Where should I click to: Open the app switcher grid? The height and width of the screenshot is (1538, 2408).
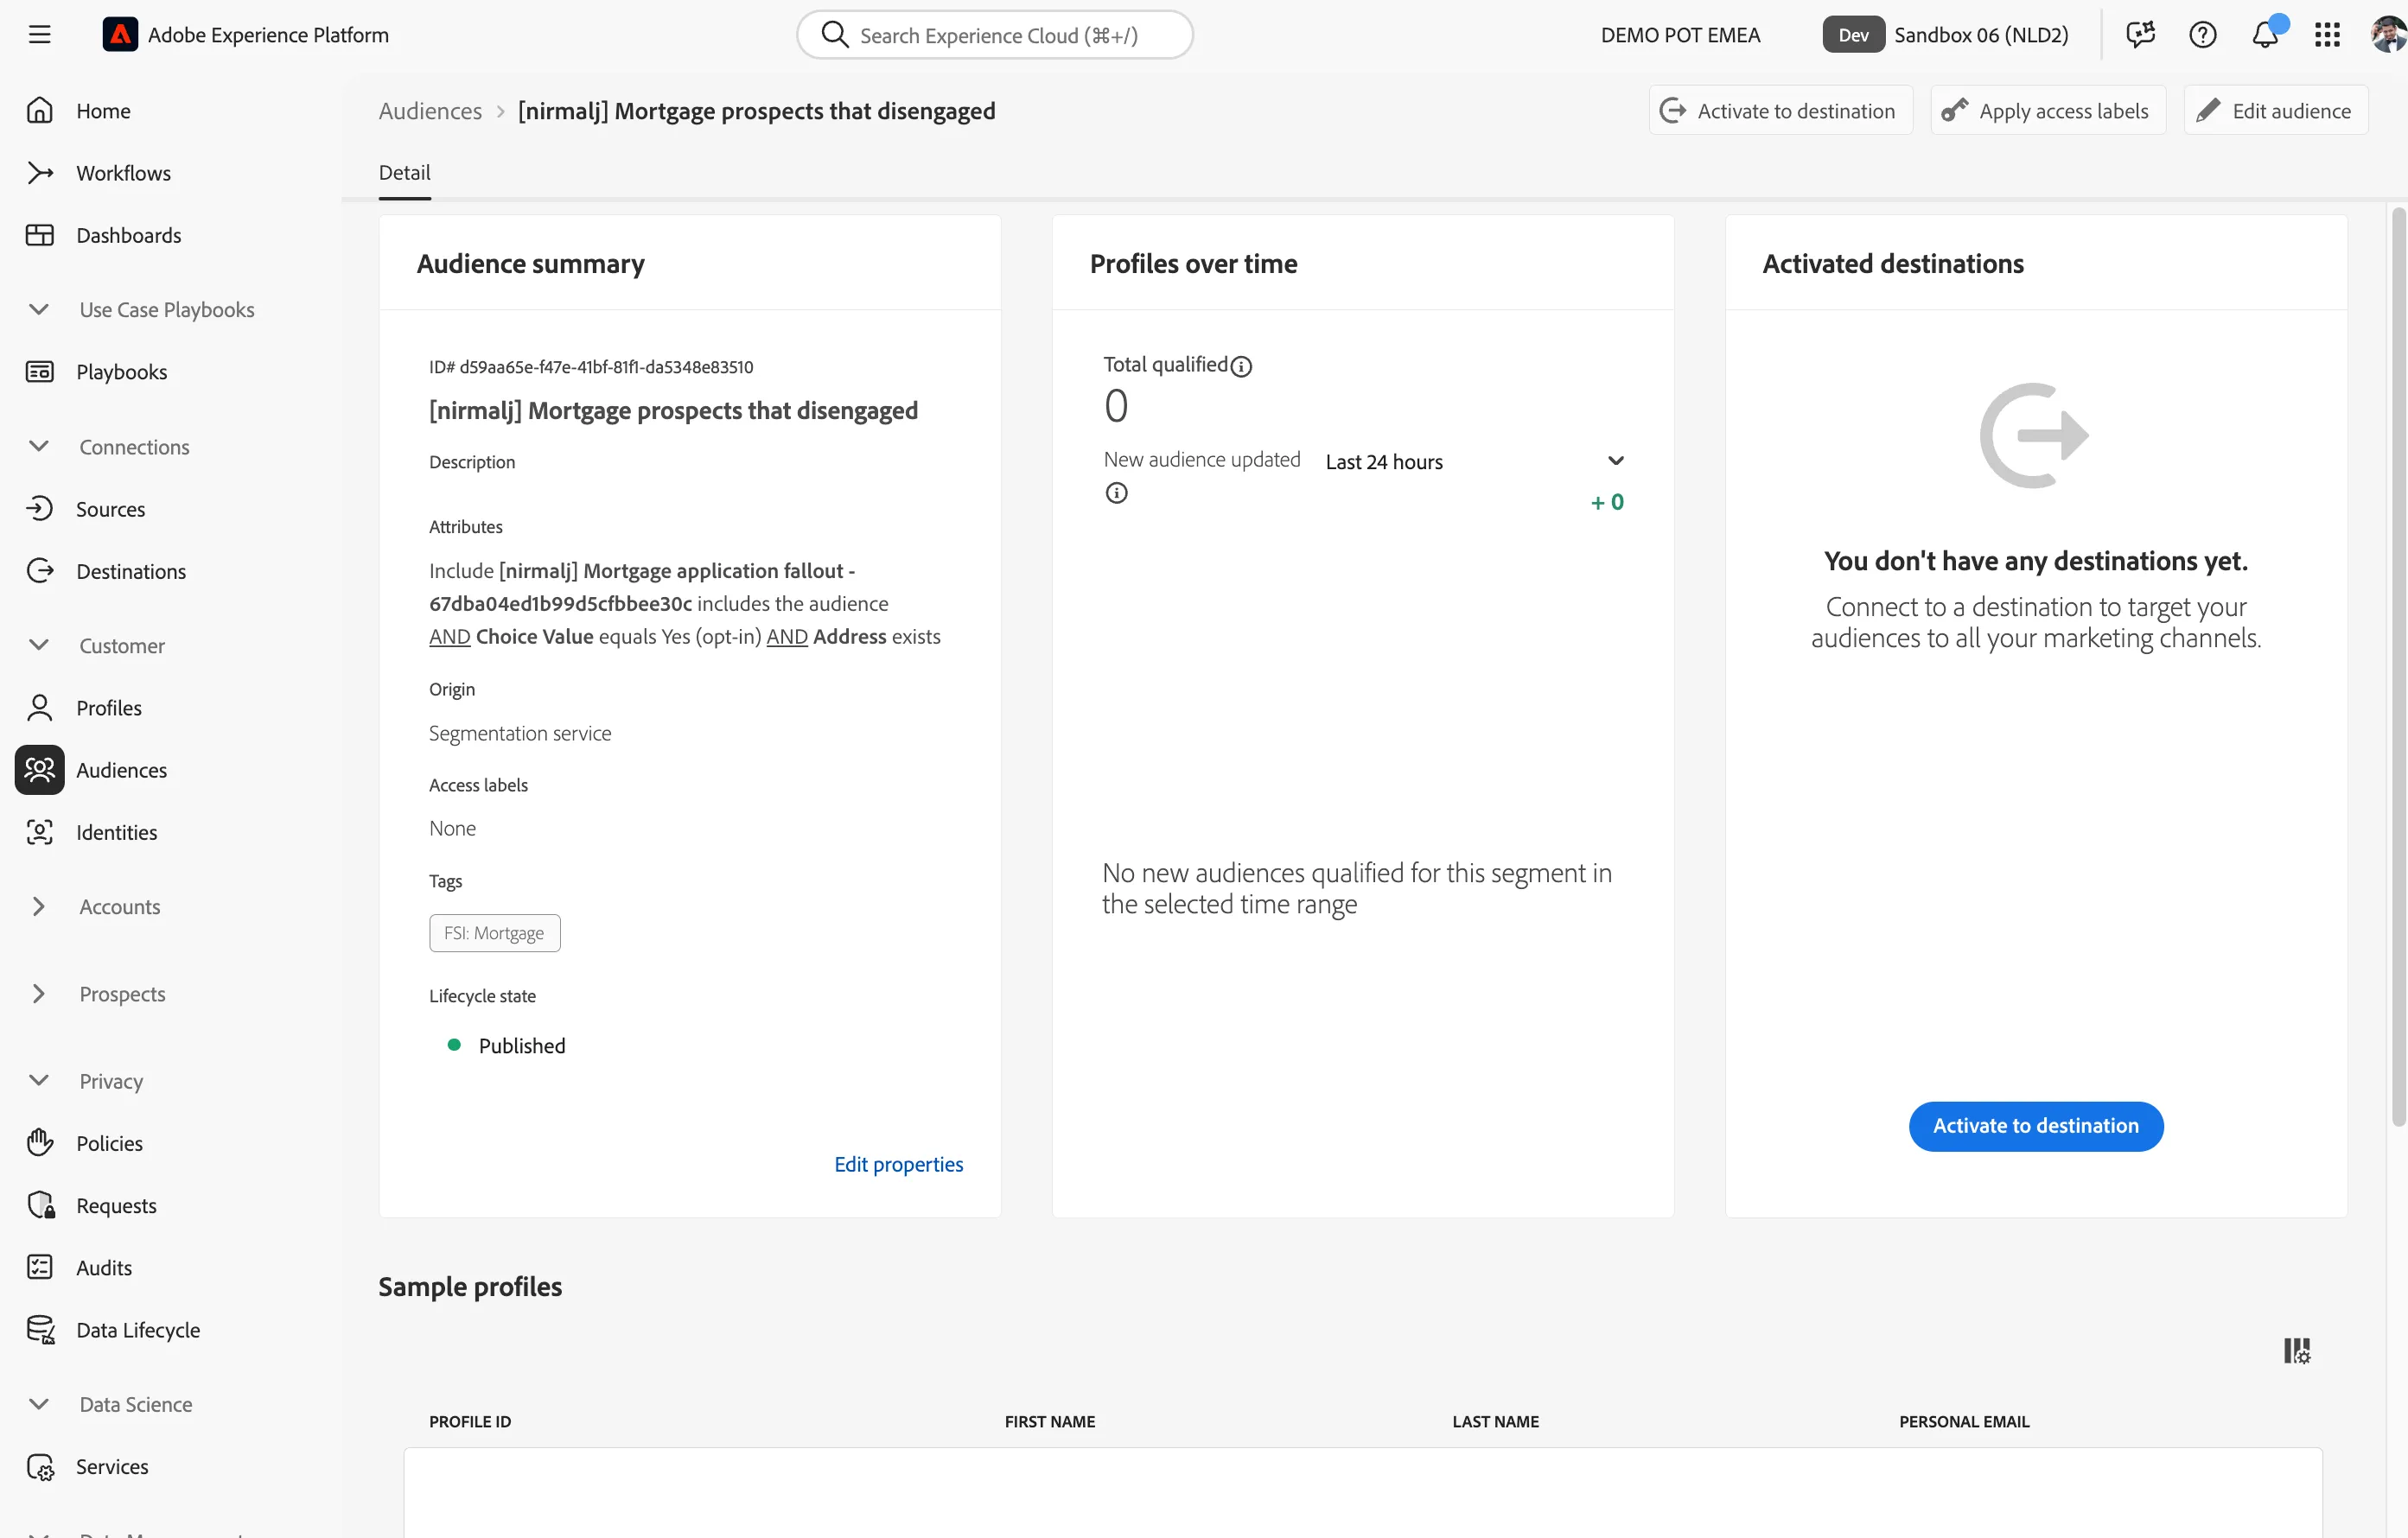(x=2327, y=35)
